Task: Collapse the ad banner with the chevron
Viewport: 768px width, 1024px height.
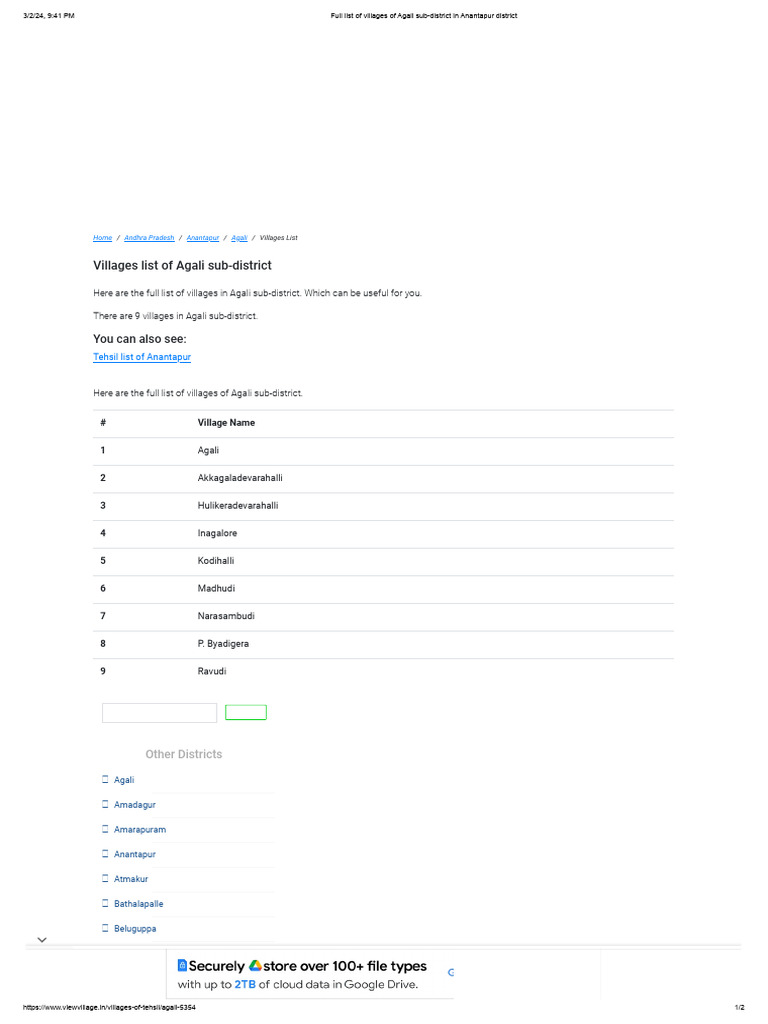Action: tap(42, 940)
